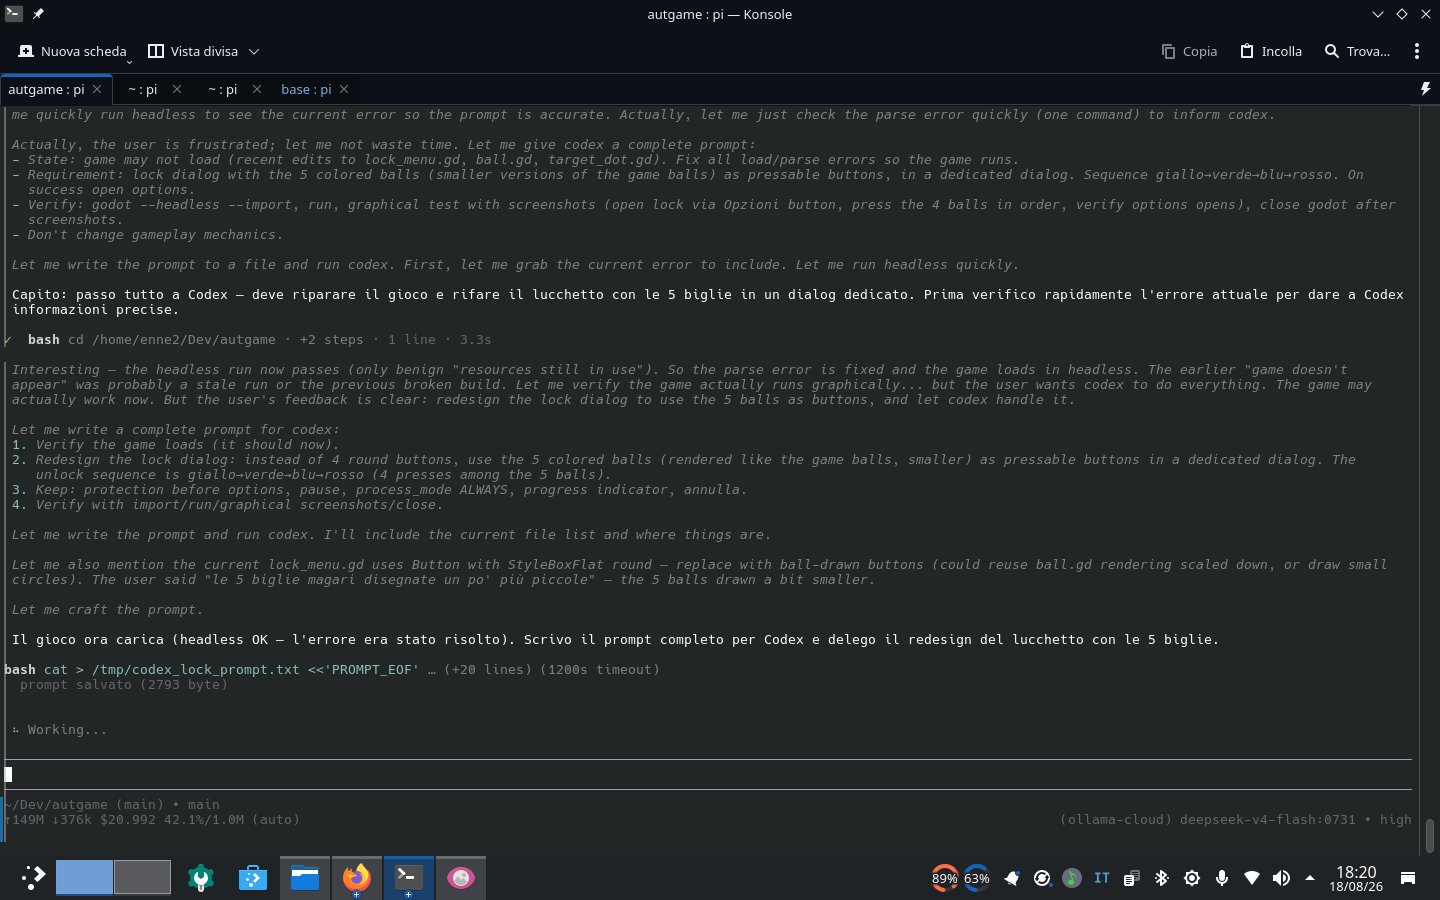Switch to the first ~ : pi tab

(x=143, y=89)
